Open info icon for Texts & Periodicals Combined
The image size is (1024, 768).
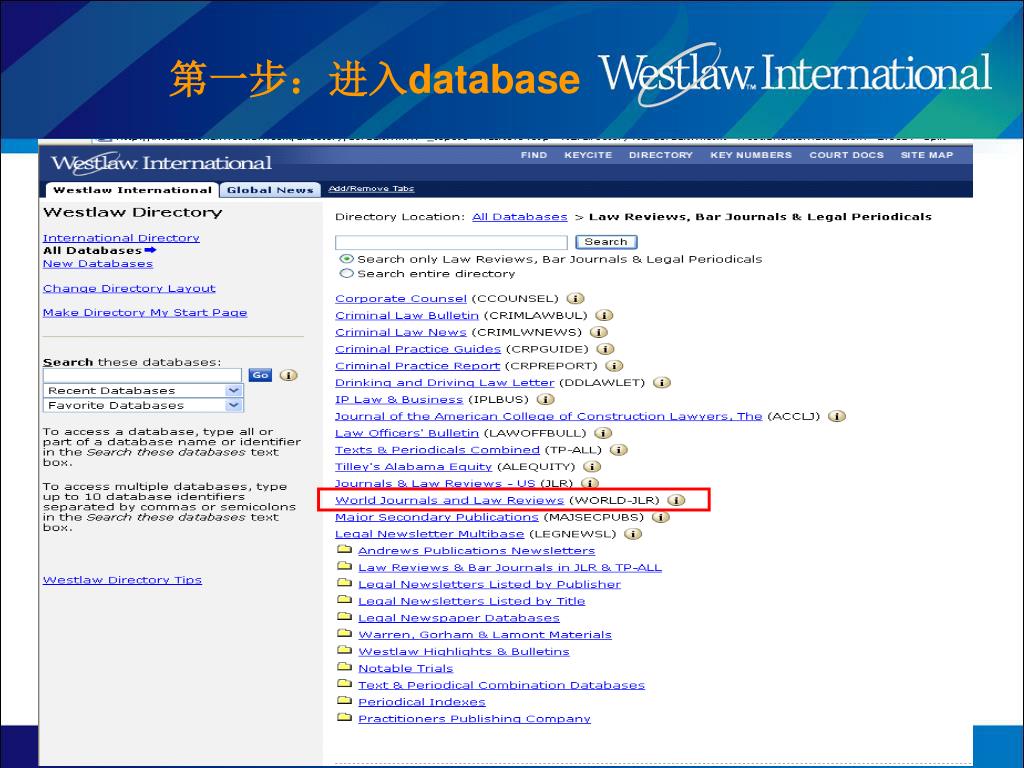click(618, 450)
